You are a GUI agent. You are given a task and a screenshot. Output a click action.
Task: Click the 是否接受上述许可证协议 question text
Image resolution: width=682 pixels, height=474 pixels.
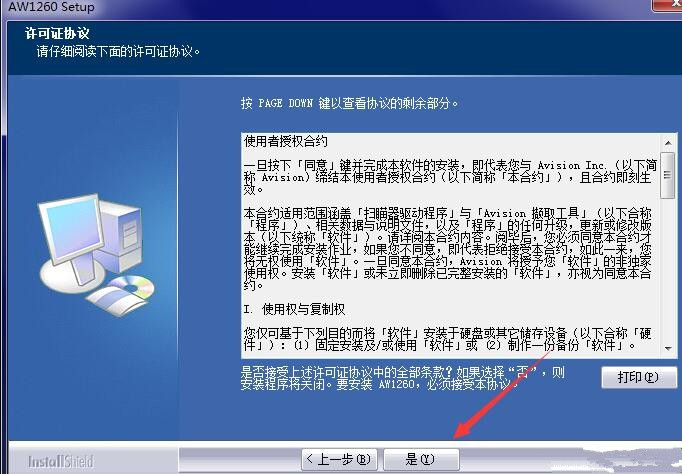tap(403, 378)
